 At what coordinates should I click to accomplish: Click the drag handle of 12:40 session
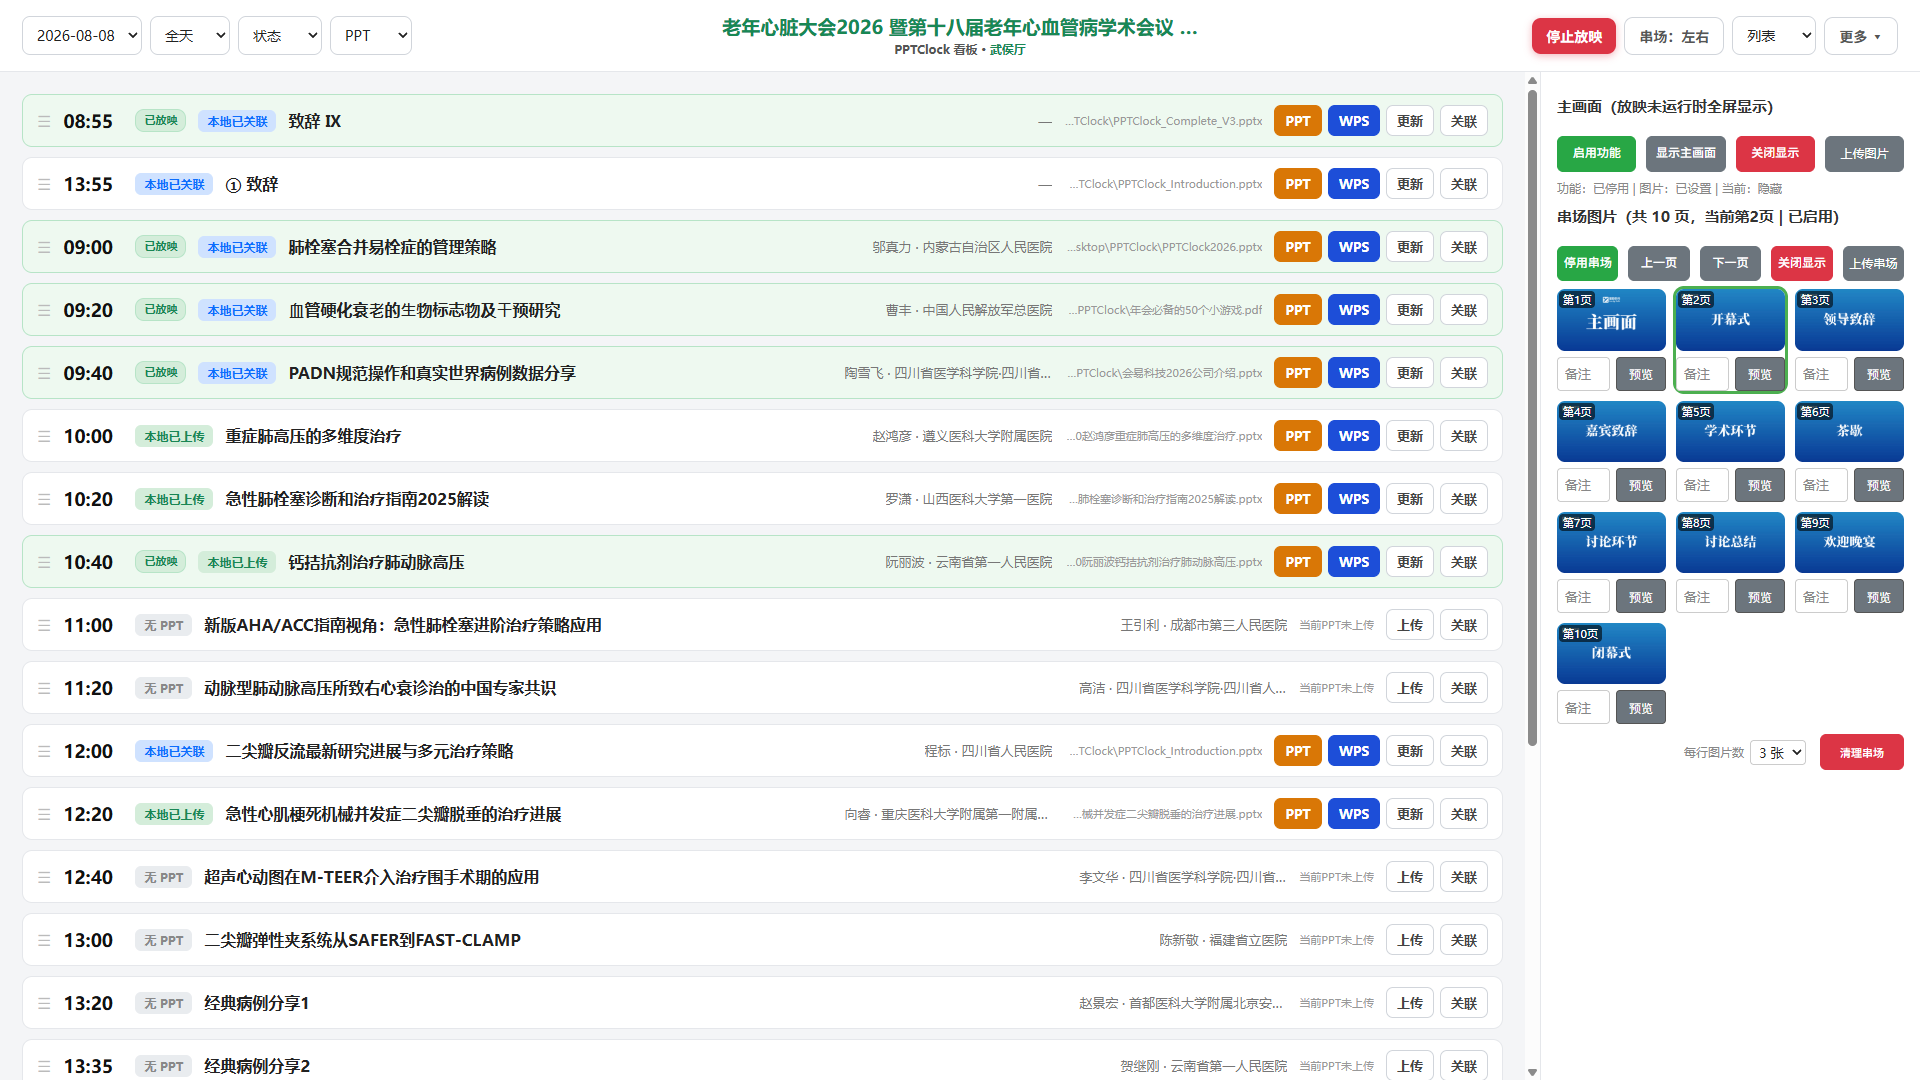(44, 877)
